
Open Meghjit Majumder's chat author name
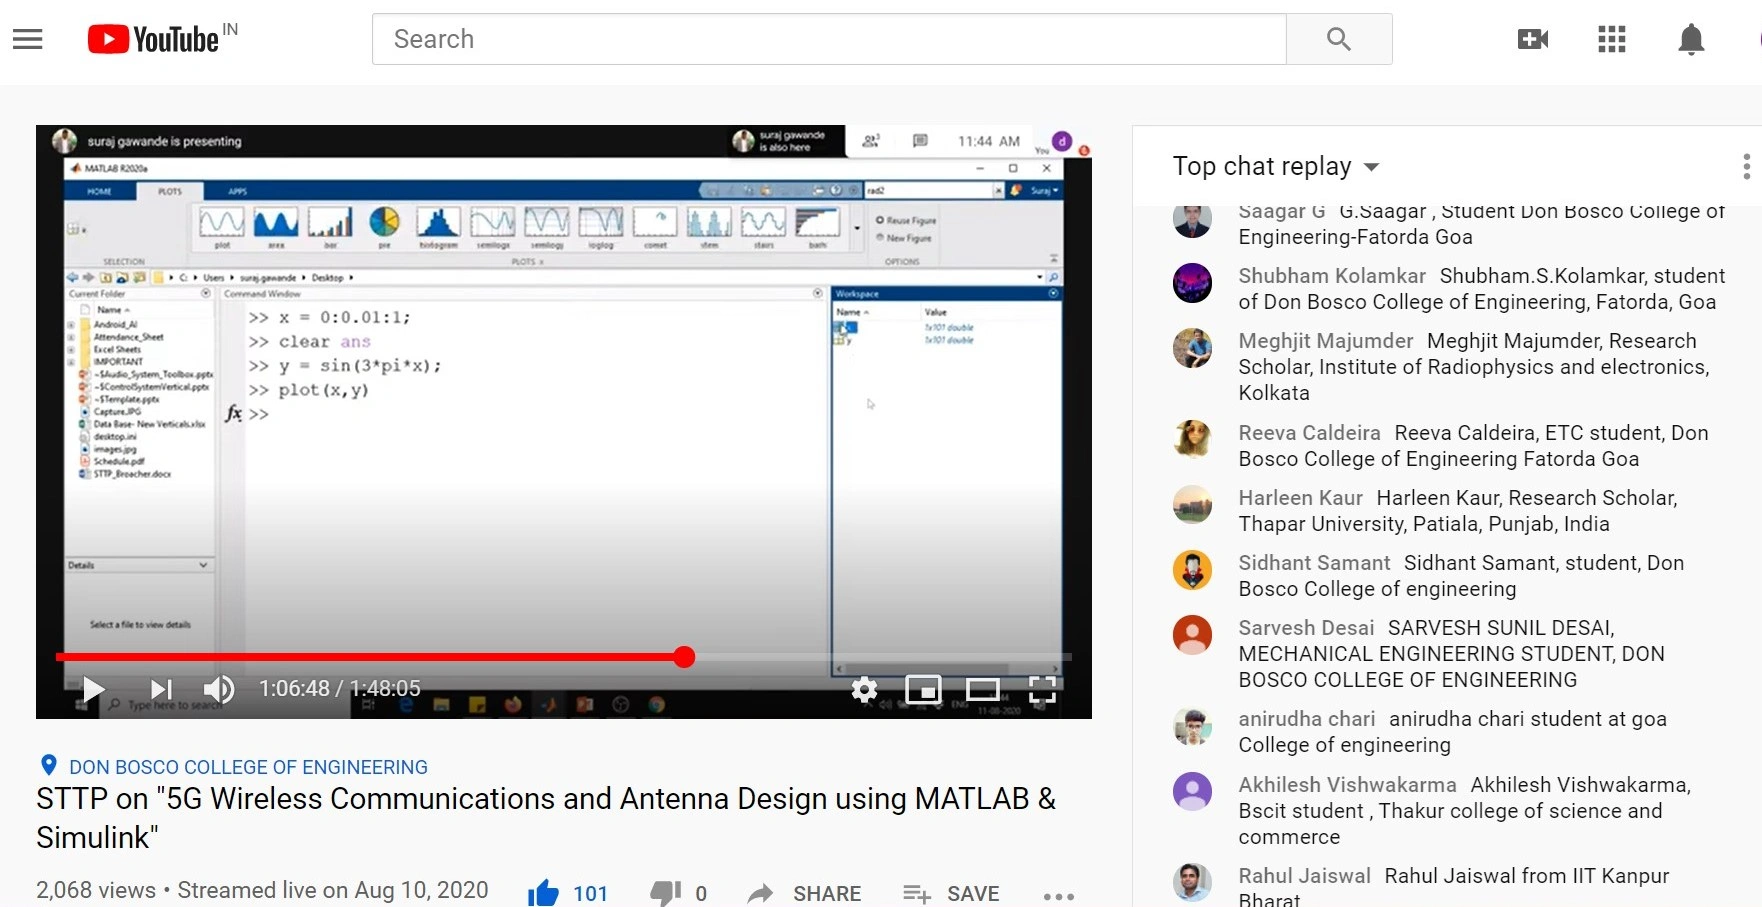[1326, 341]
